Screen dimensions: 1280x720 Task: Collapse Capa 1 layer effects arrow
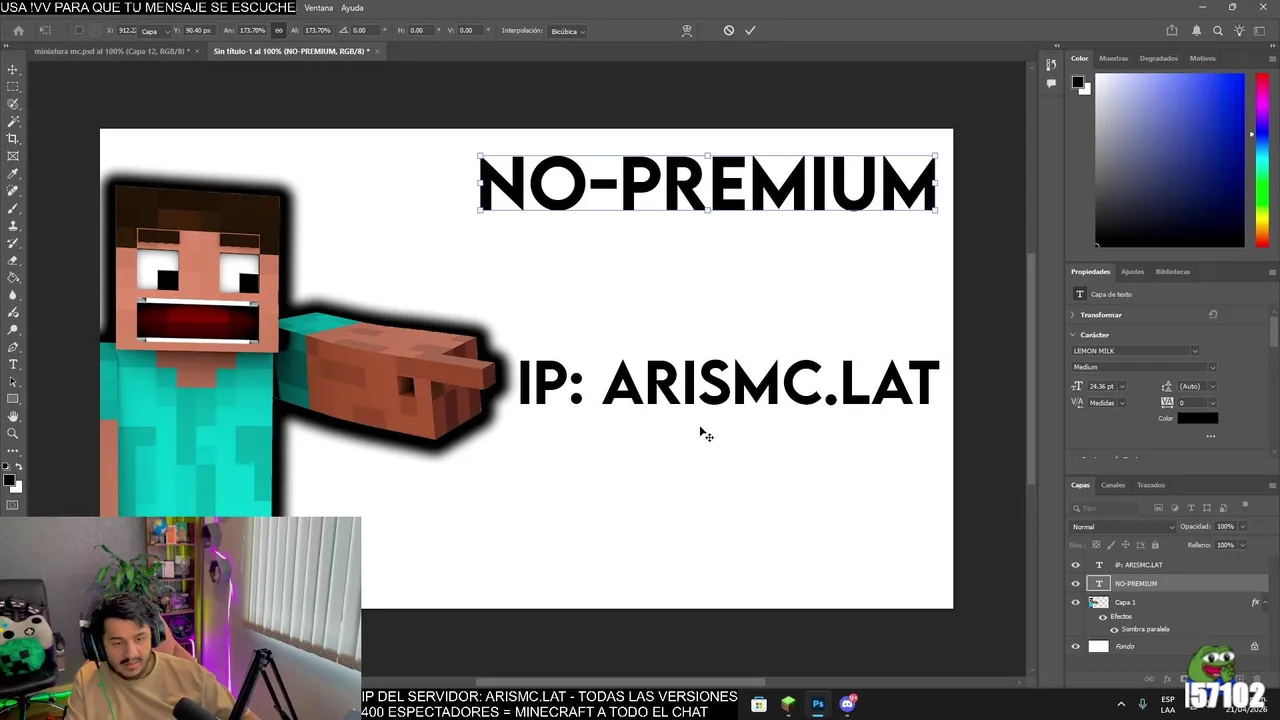[1265, 603]
